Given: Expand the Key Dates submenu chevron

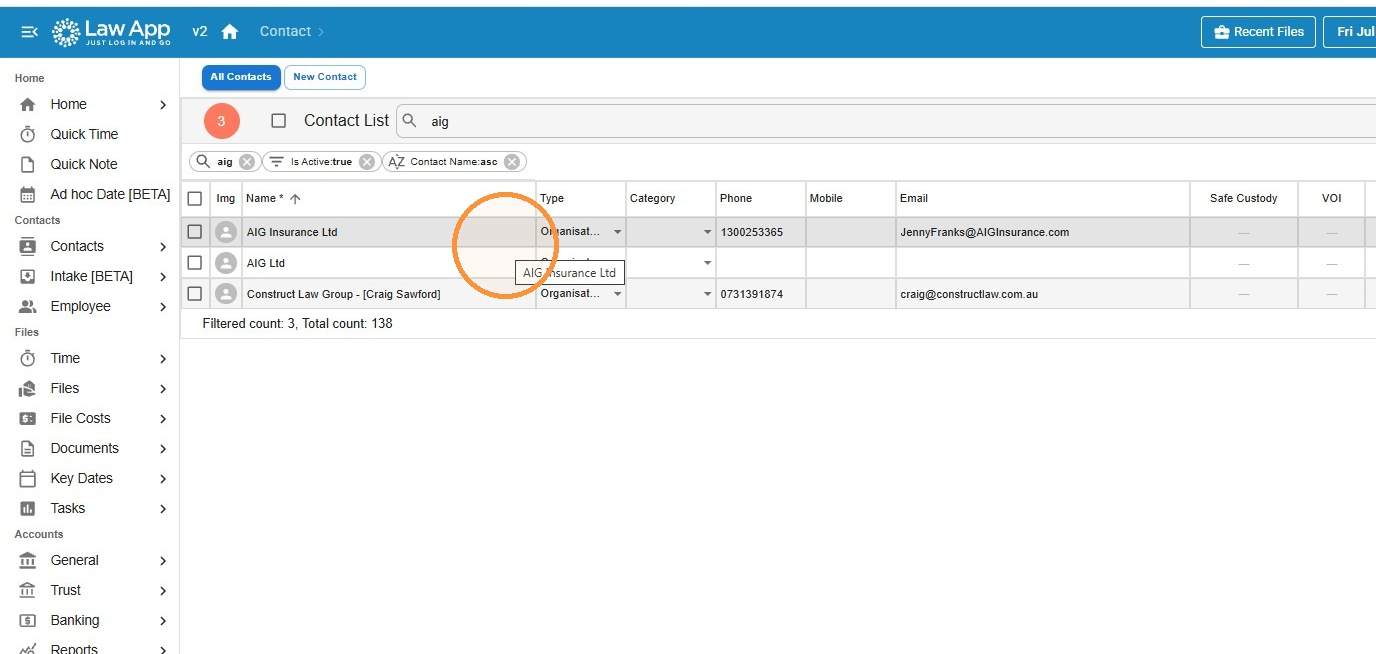Looking at the screenshot, I should point(163,478).
